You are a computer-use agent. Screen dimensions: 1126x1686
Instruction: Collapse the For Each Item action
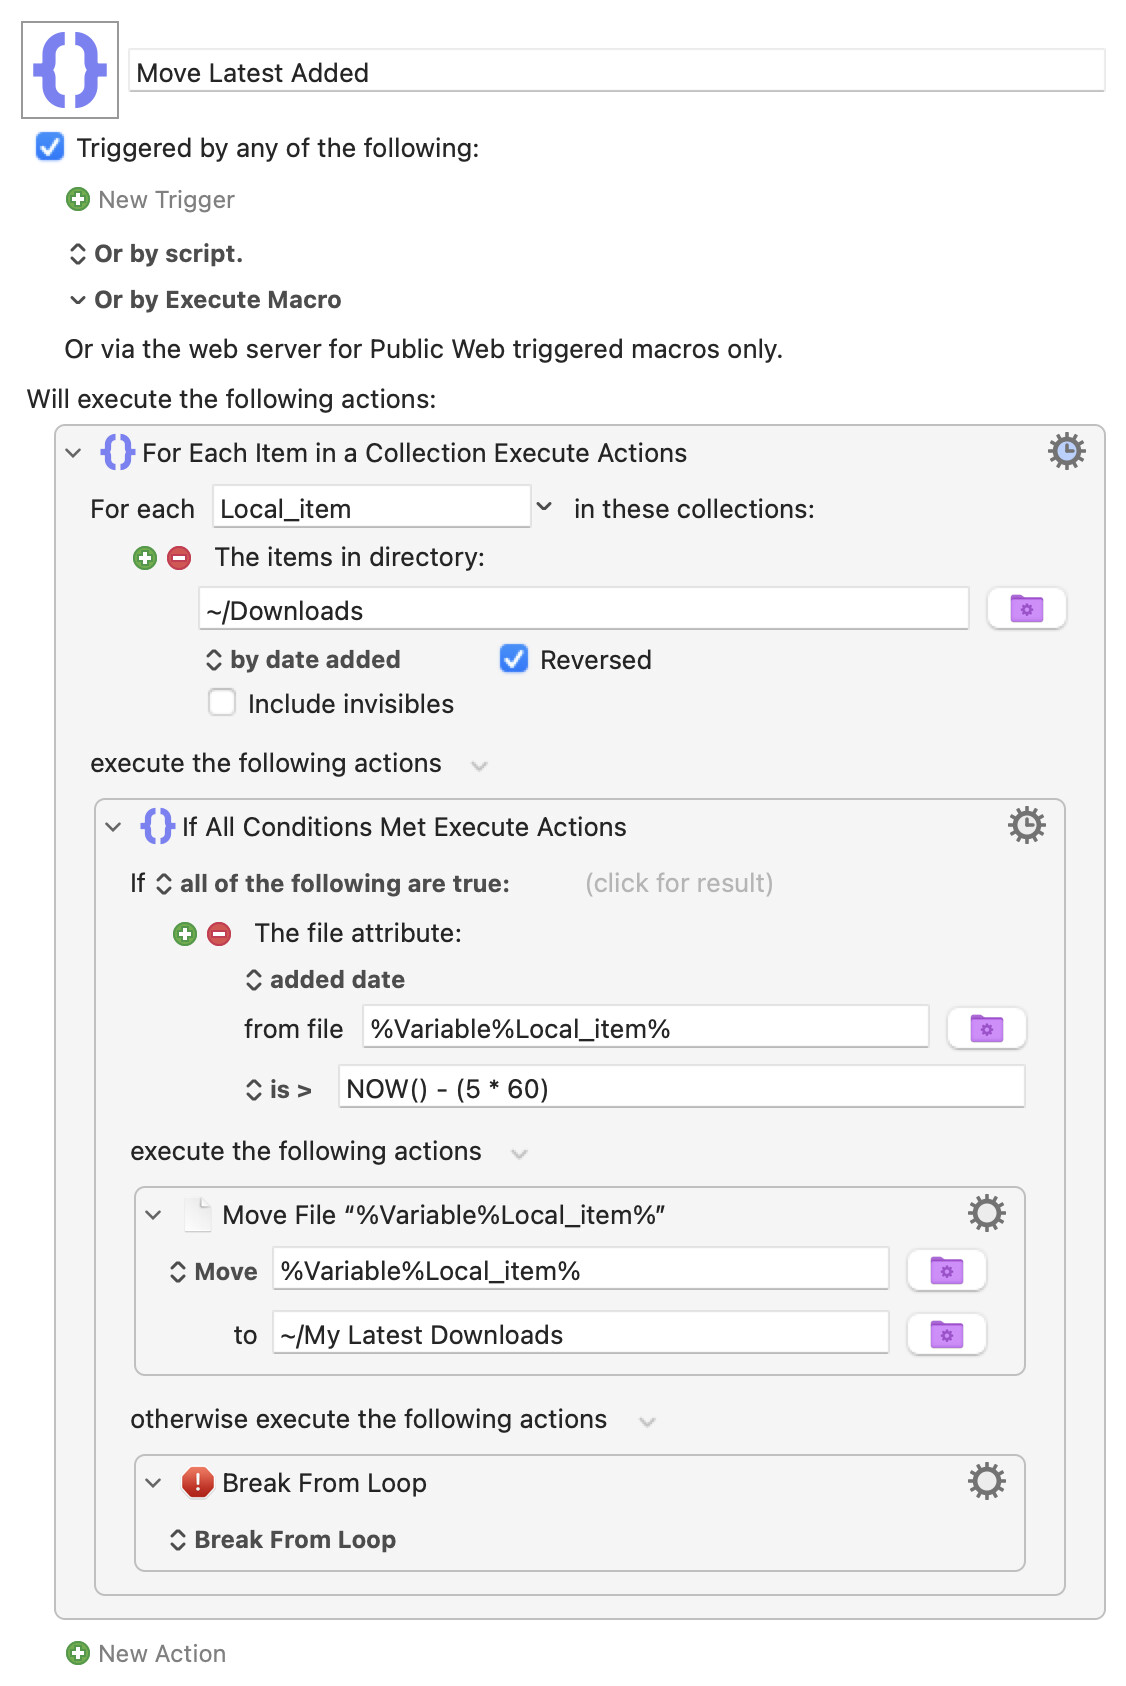73,453
